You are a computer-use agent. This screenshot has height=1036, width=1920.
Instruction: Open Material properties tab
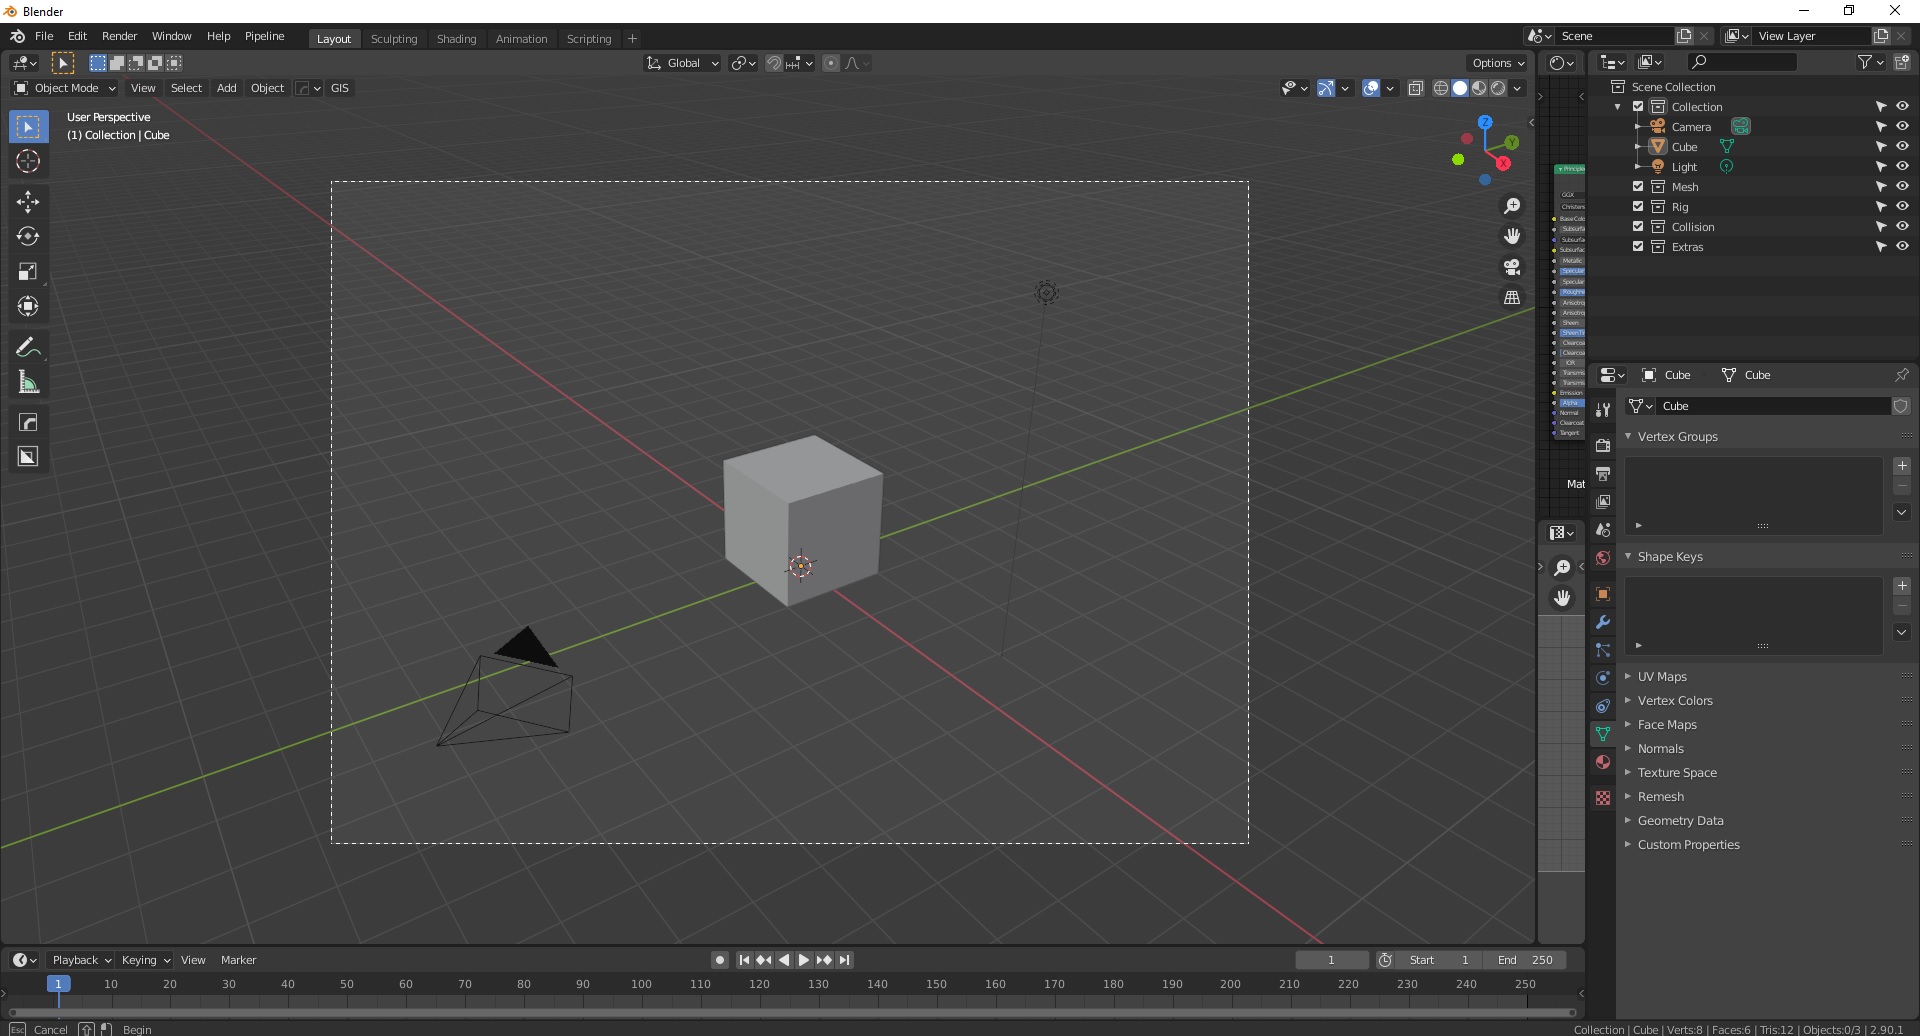(x=1603, y=762)
